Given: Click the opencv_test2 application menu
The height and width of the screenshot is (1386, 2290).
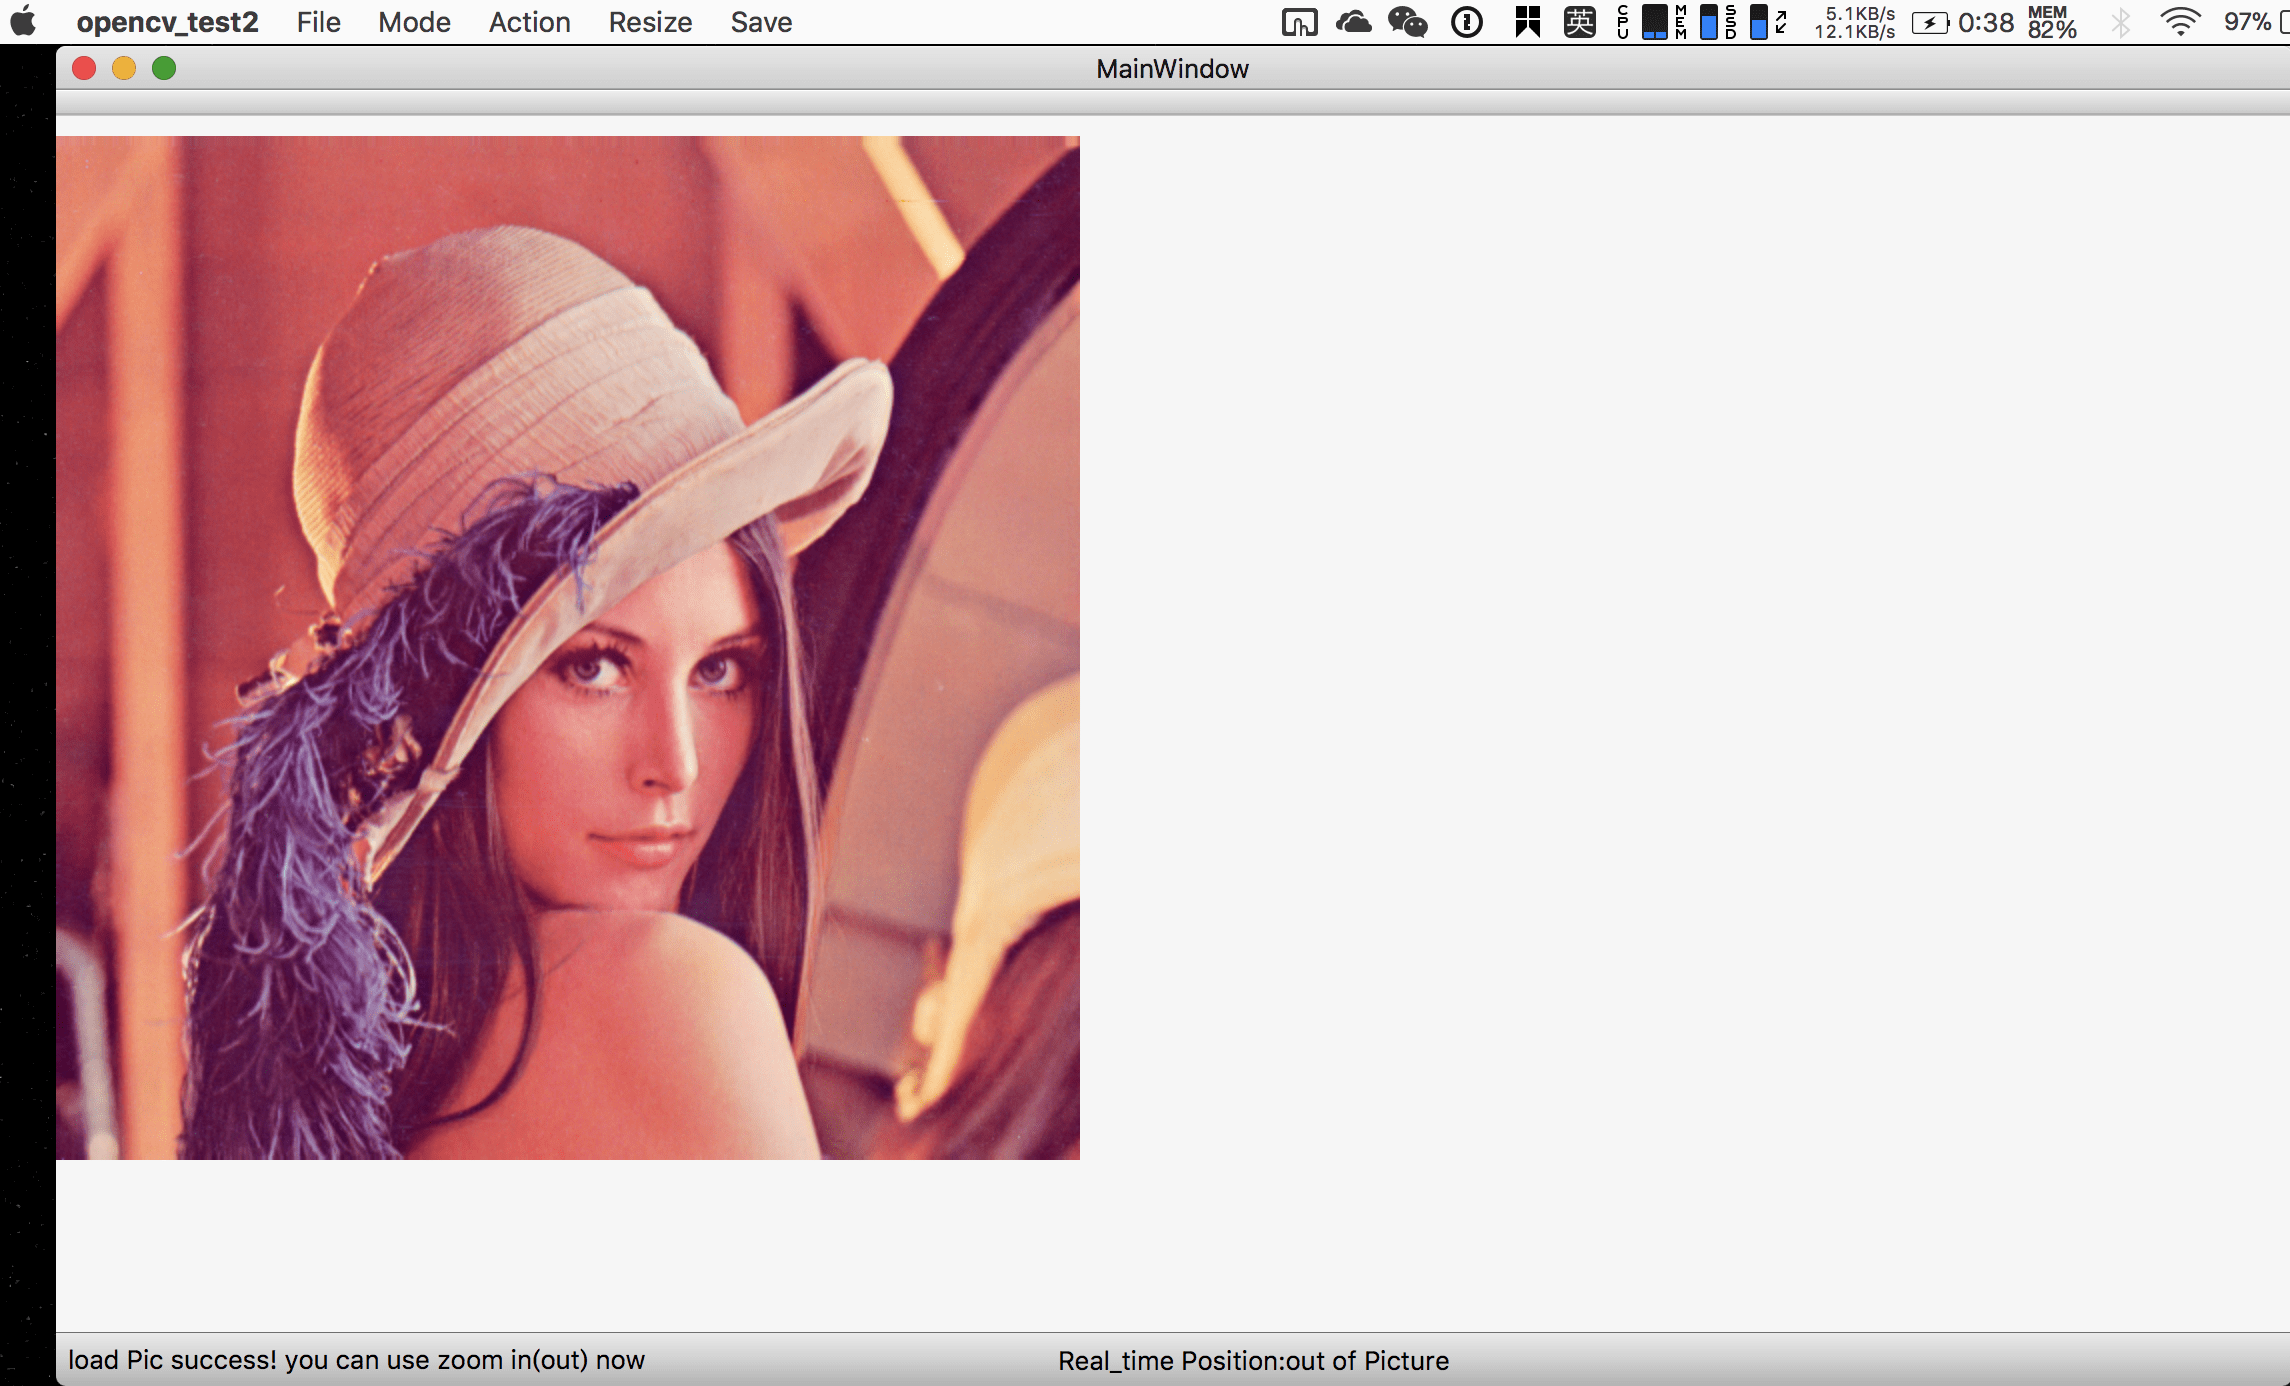Looking at the screenshot, I should 167,22.
